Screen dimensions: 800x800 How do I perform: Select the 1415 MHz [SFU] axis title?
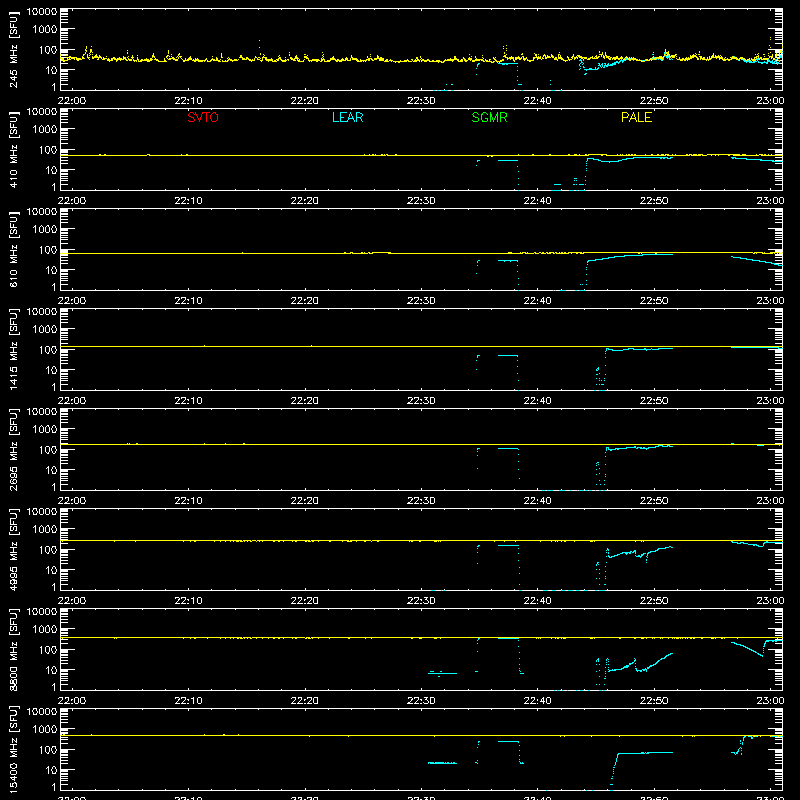click(x=14, y=349)
